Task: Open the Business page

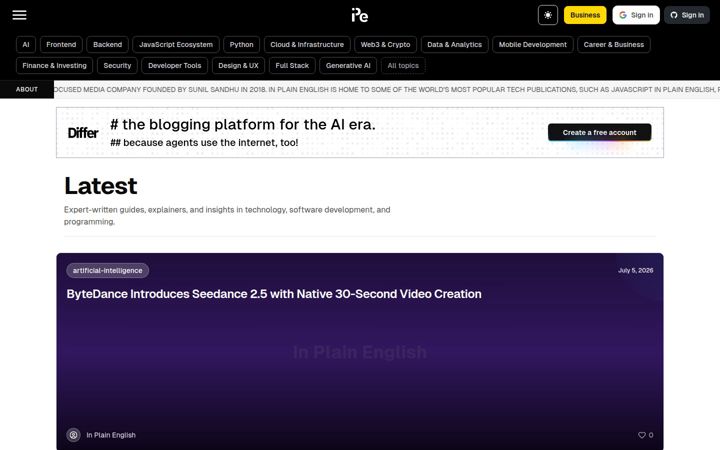Action: [x=585, y=15]
